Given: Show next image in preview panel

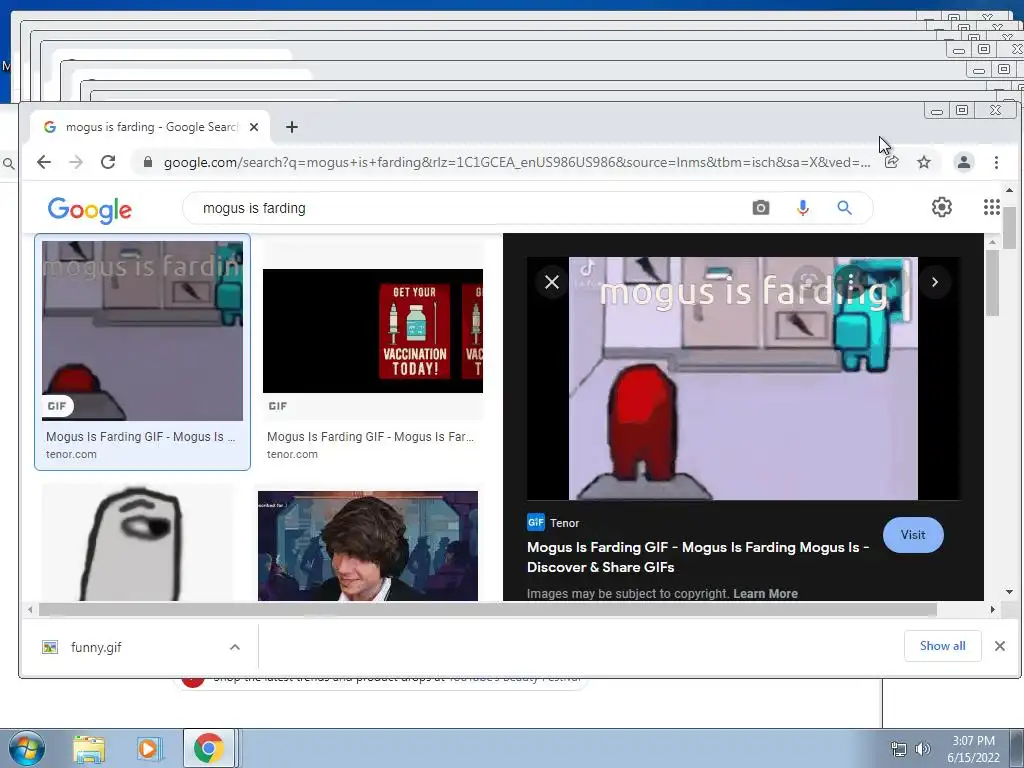Looking at the screenshot, I should pos(935,282).
